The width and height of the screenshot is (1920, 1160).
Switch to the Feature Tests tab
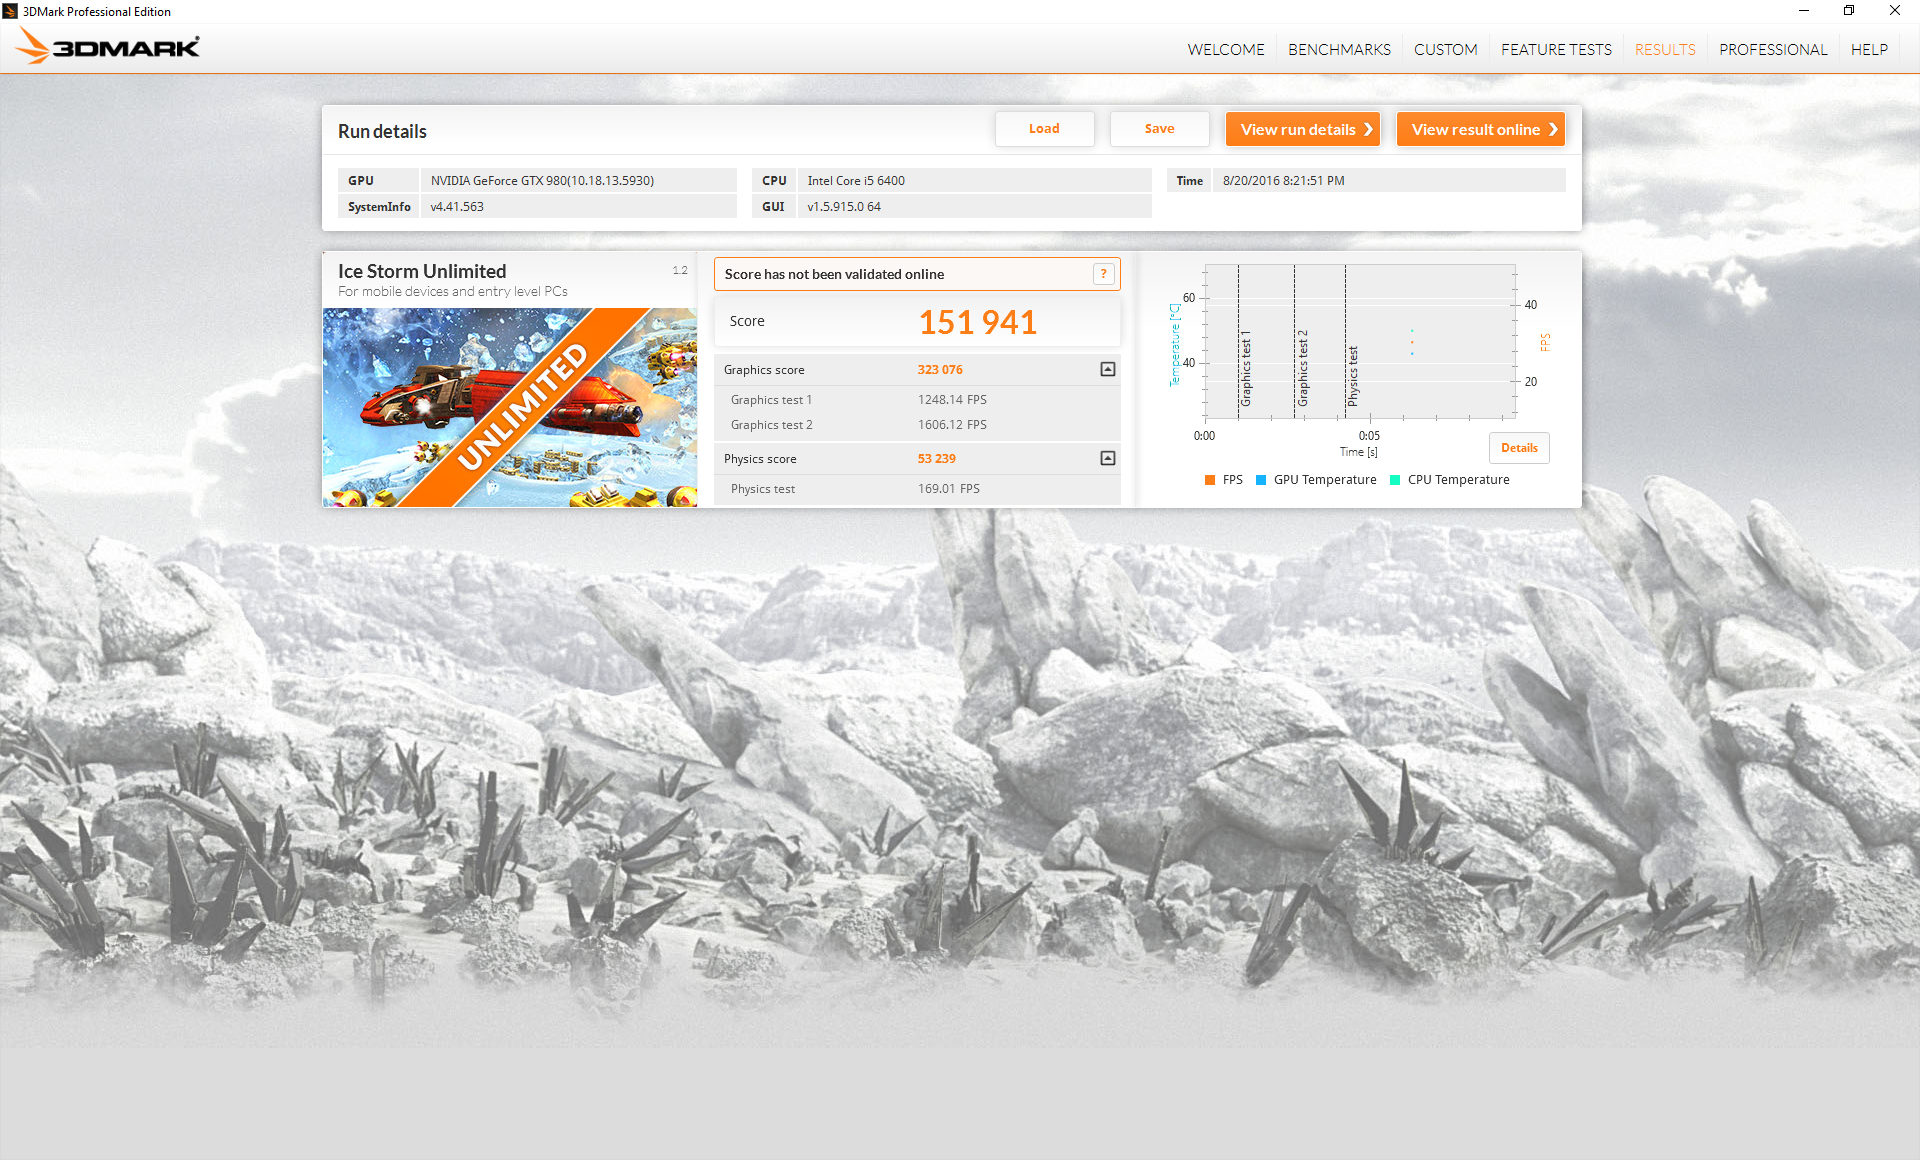(1555, 49)
